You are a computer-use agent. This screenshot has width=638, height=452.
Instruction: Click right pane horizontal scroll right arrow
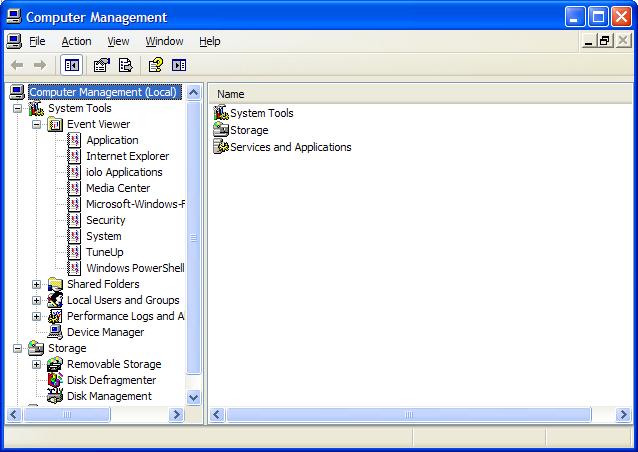623,415
